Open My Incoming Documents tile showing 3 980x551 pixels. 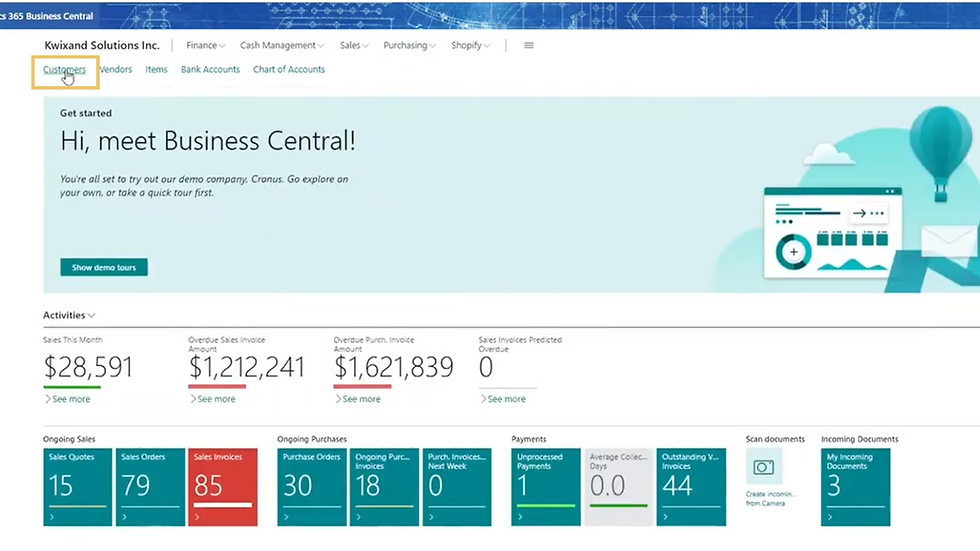point(856,487)
